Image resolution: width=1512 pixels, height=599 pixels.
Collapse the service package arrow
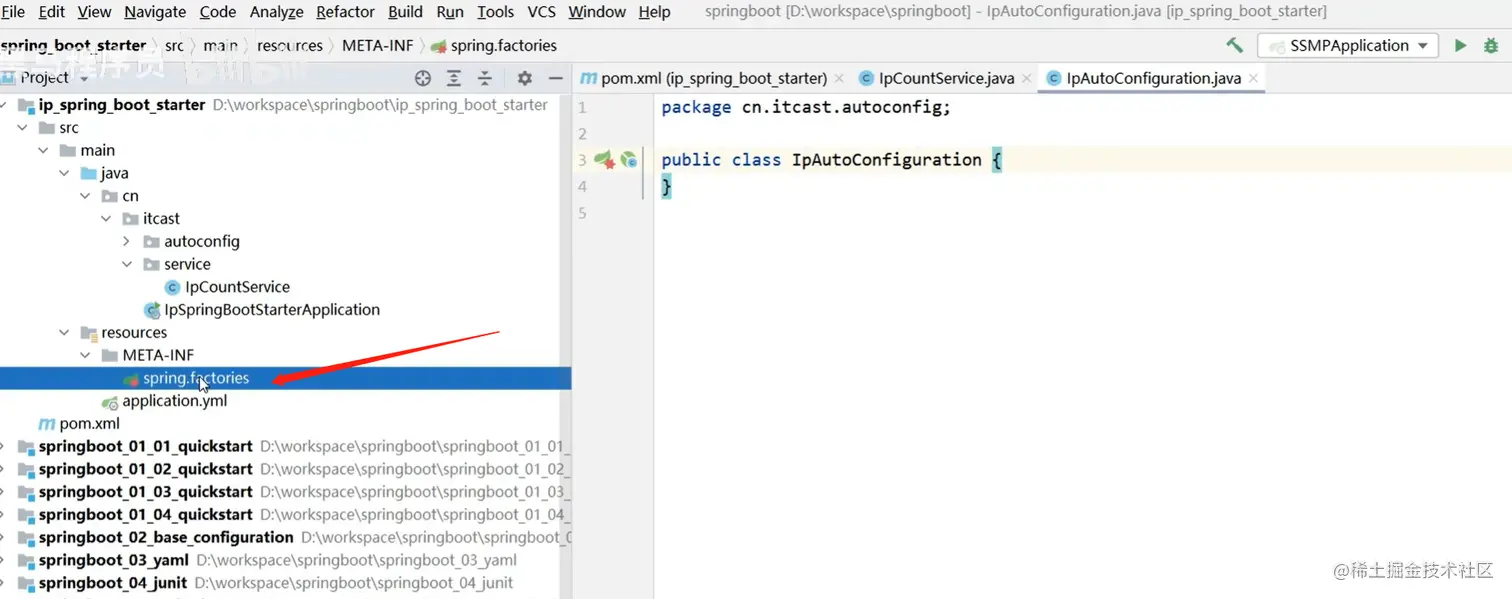point(127,264)
